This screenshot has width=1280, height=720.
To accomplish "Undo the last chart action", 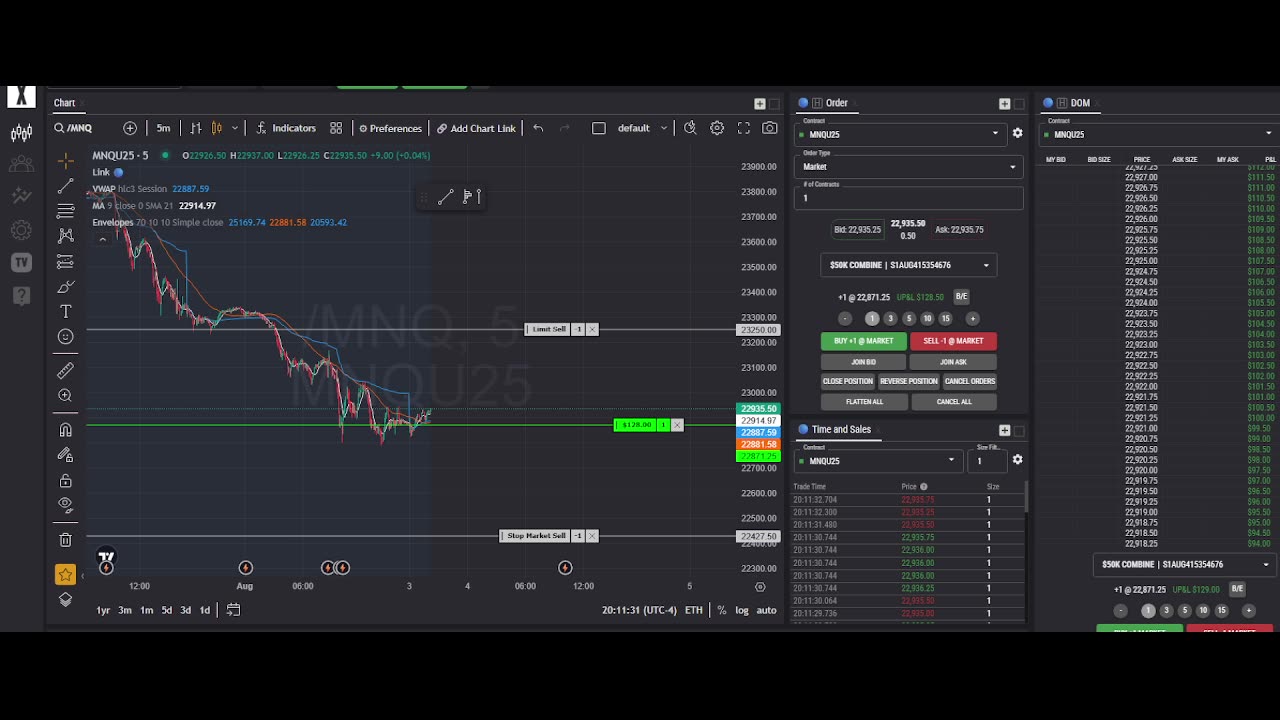I will pos(538,128).
